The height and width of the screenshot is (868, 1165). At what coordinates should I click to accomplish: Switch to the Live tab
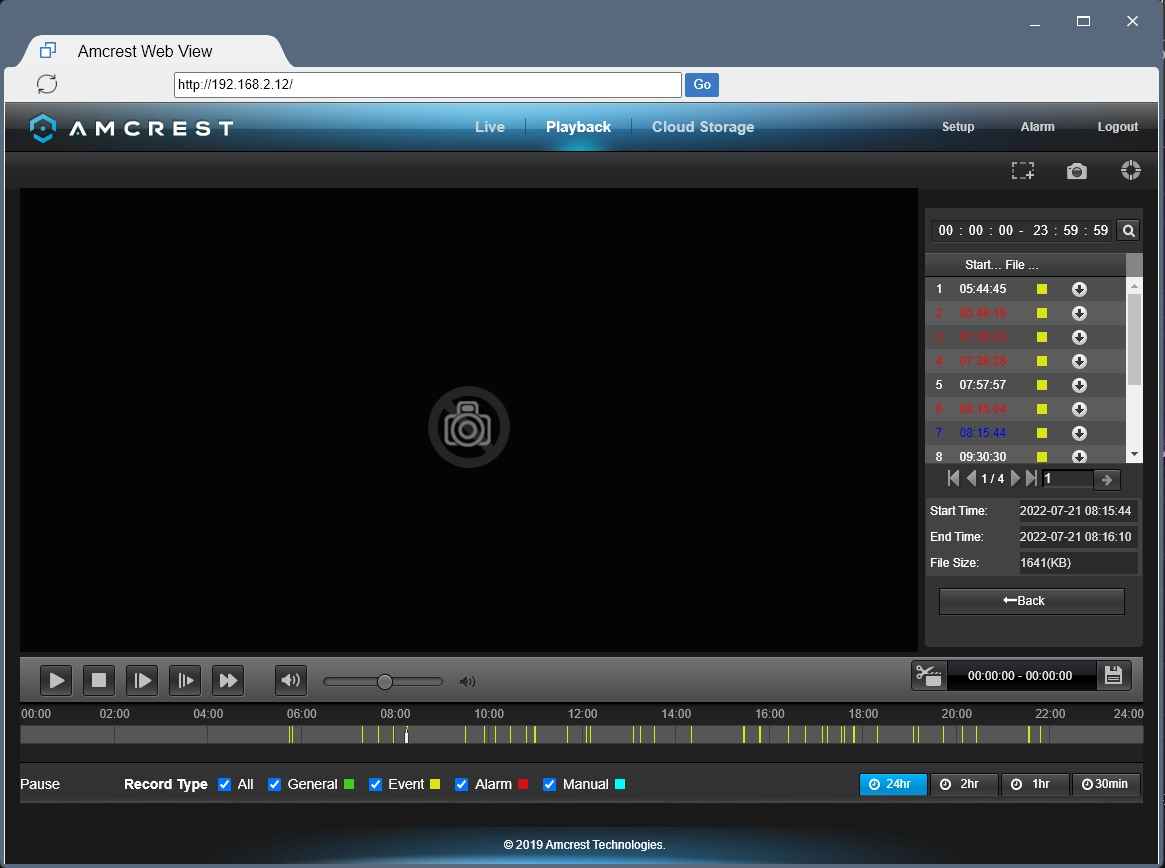tap(490, 127)
